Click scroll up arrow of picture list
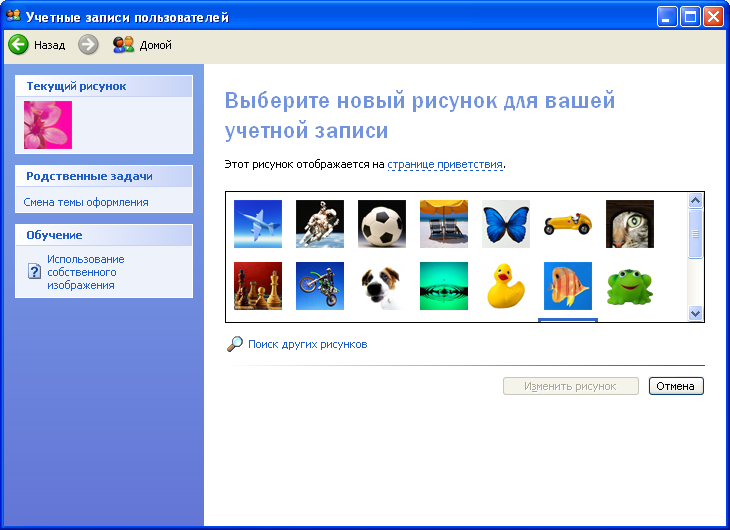The width and height of the screenshot is (730, 530). coord(696,201)
